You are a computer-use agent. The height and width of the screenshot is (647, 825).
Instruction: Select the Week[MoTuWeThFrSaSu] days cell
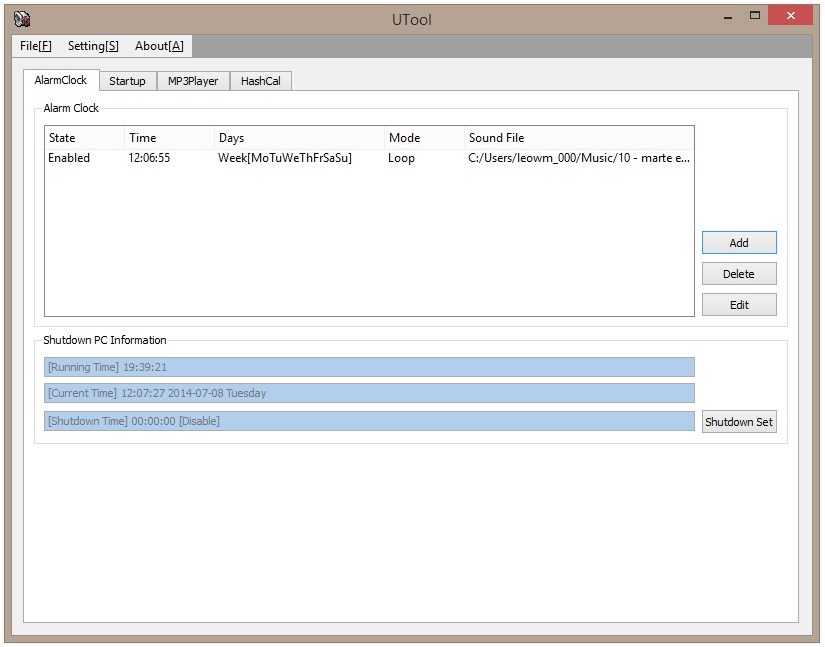coord(285,158)
